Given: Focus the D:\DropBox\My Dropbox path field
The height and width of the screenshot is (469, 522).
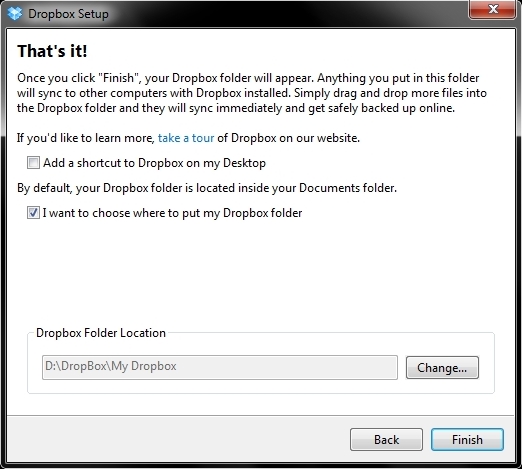Looking at the screenshot, I should click(x=220, y=367).
